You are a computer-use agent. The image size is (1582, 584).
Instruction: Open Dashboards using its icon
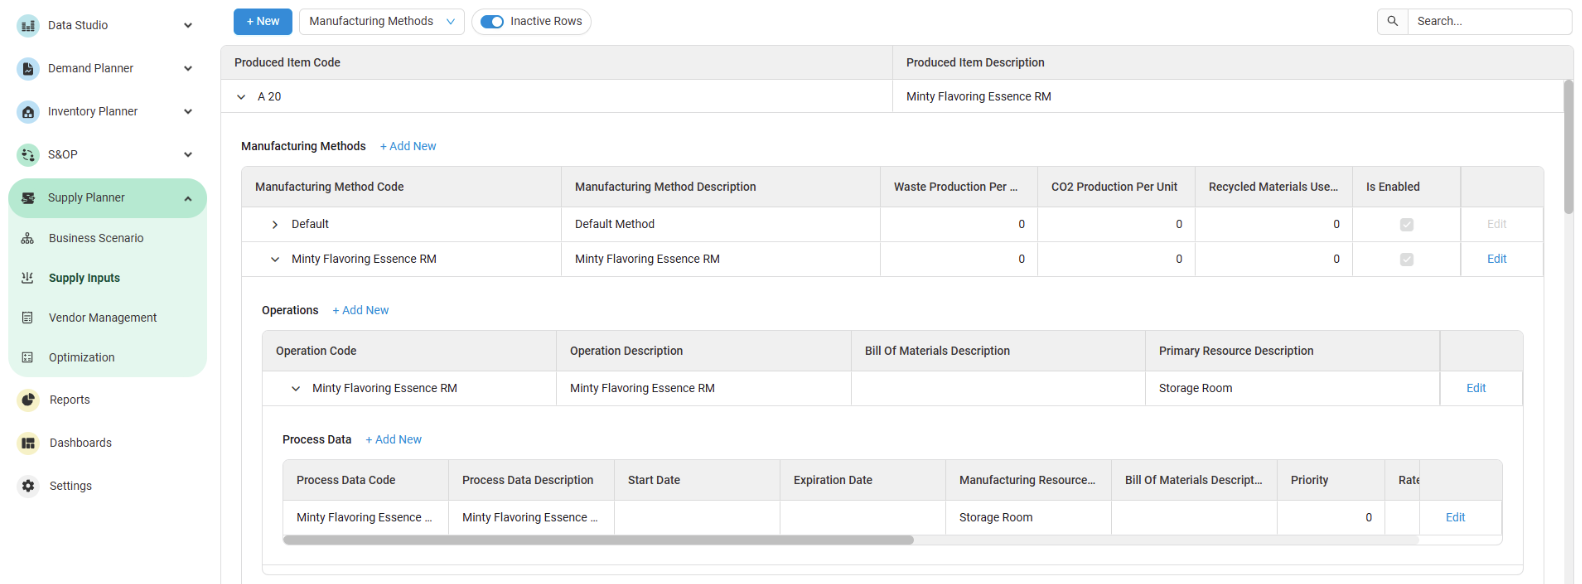point(28,443)
